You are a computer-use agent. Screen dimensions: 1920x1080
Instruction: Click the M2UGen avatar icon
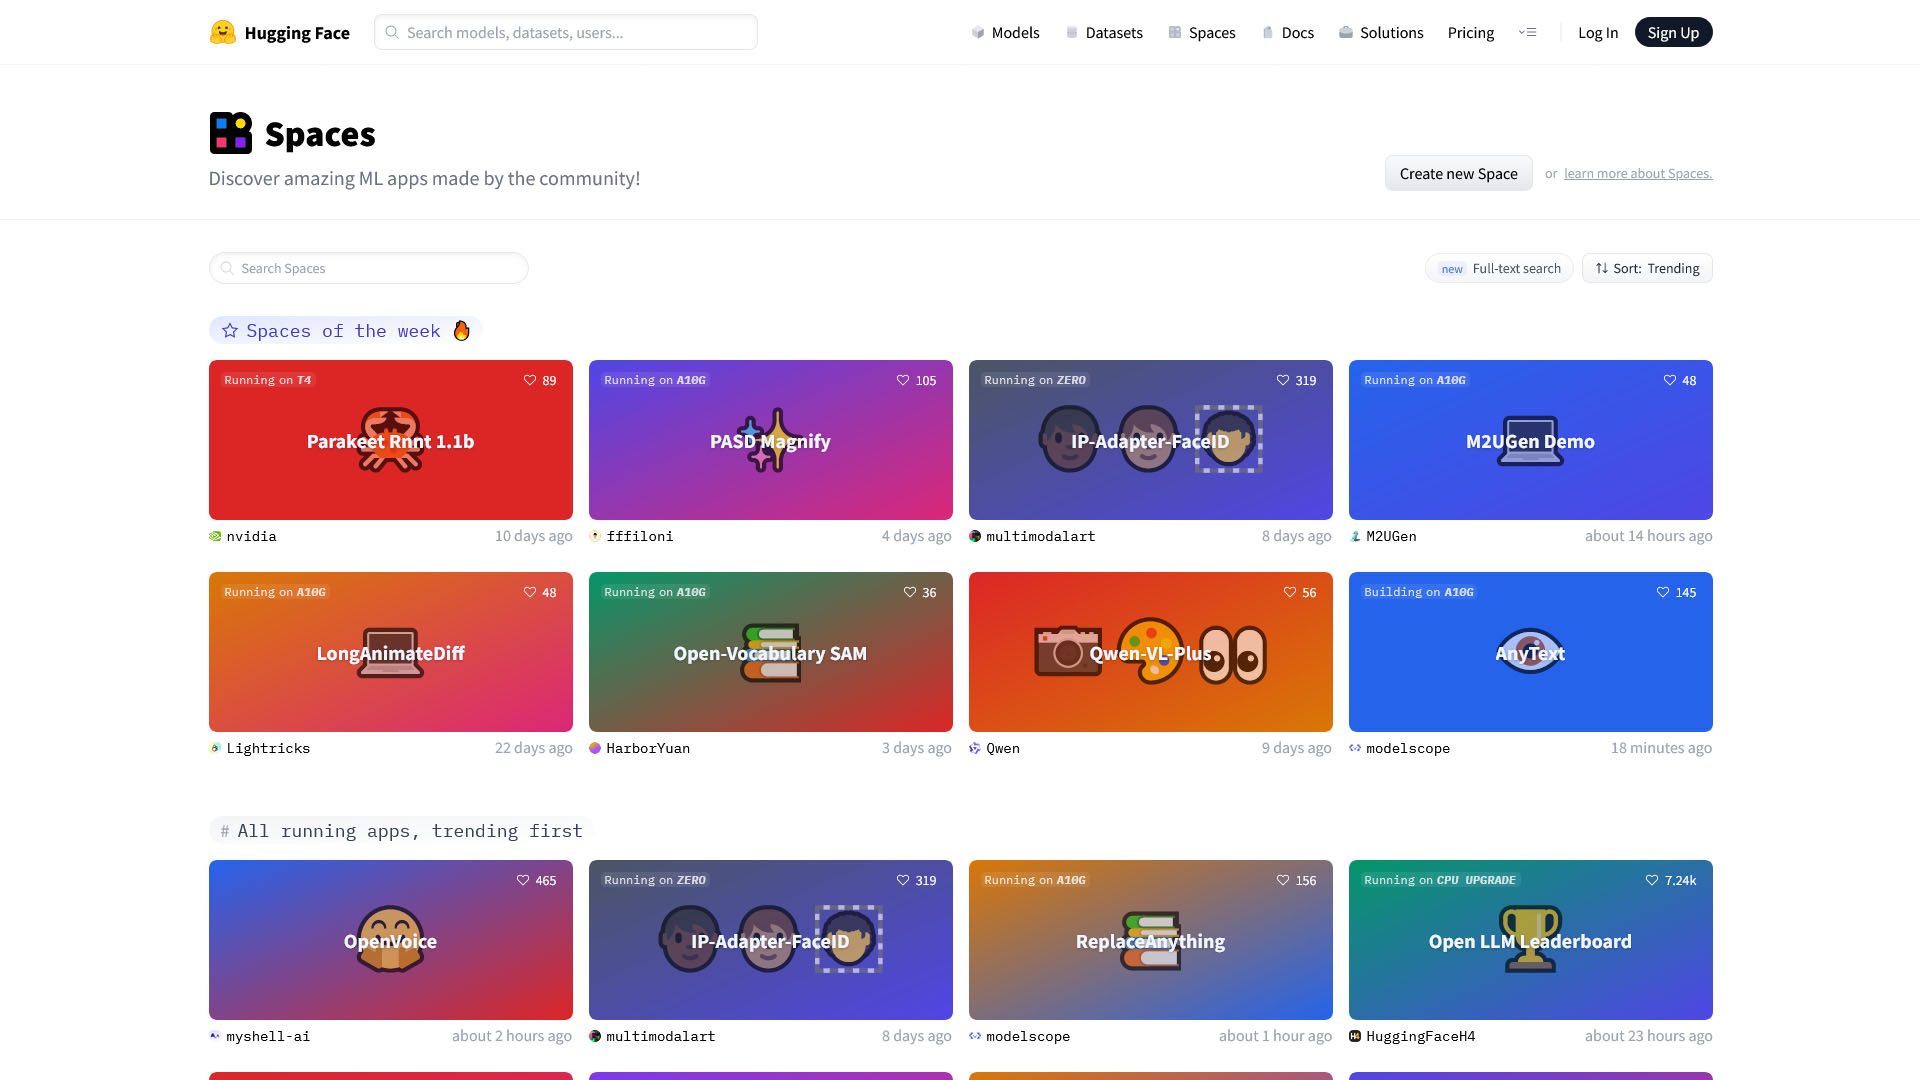(x=1355, y=536)
